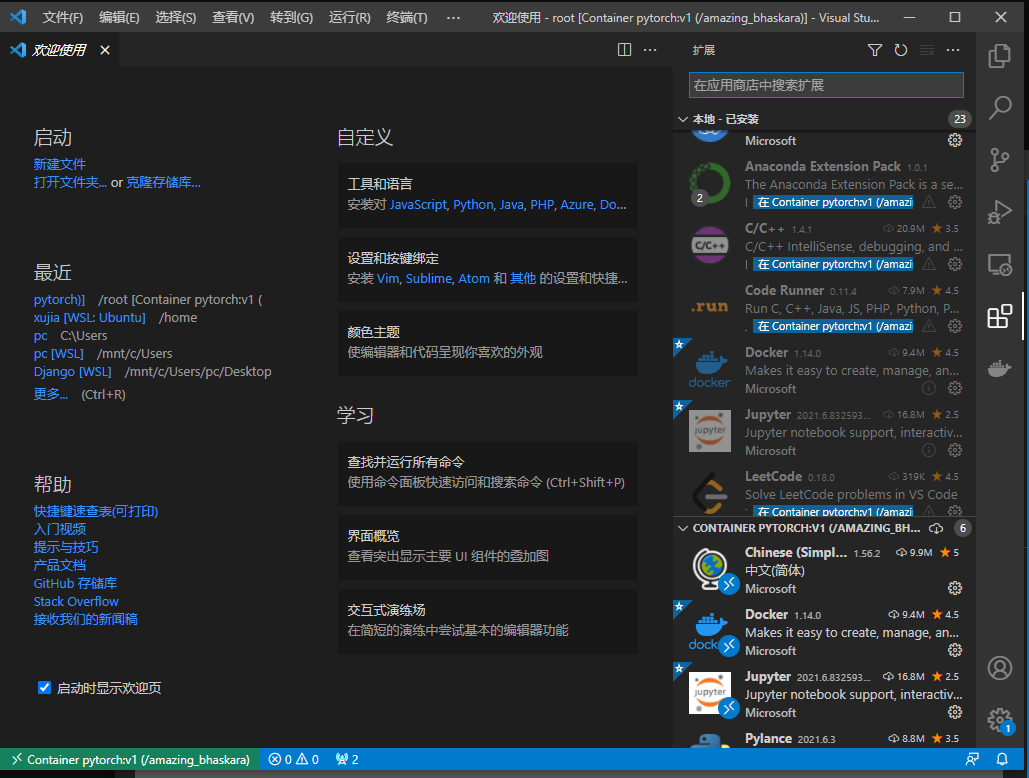Open the Selection menu (选择)

point(175,17)
